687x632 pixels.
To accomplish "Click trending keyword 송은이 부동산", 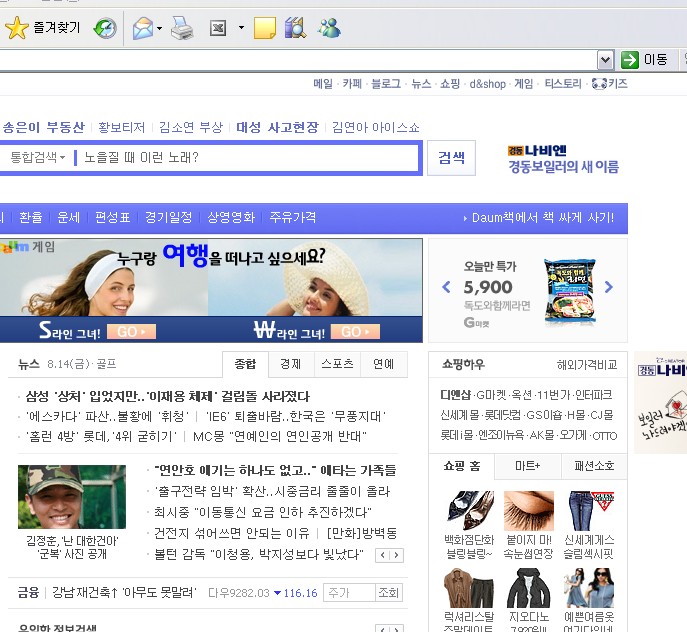I will point(43,128).
